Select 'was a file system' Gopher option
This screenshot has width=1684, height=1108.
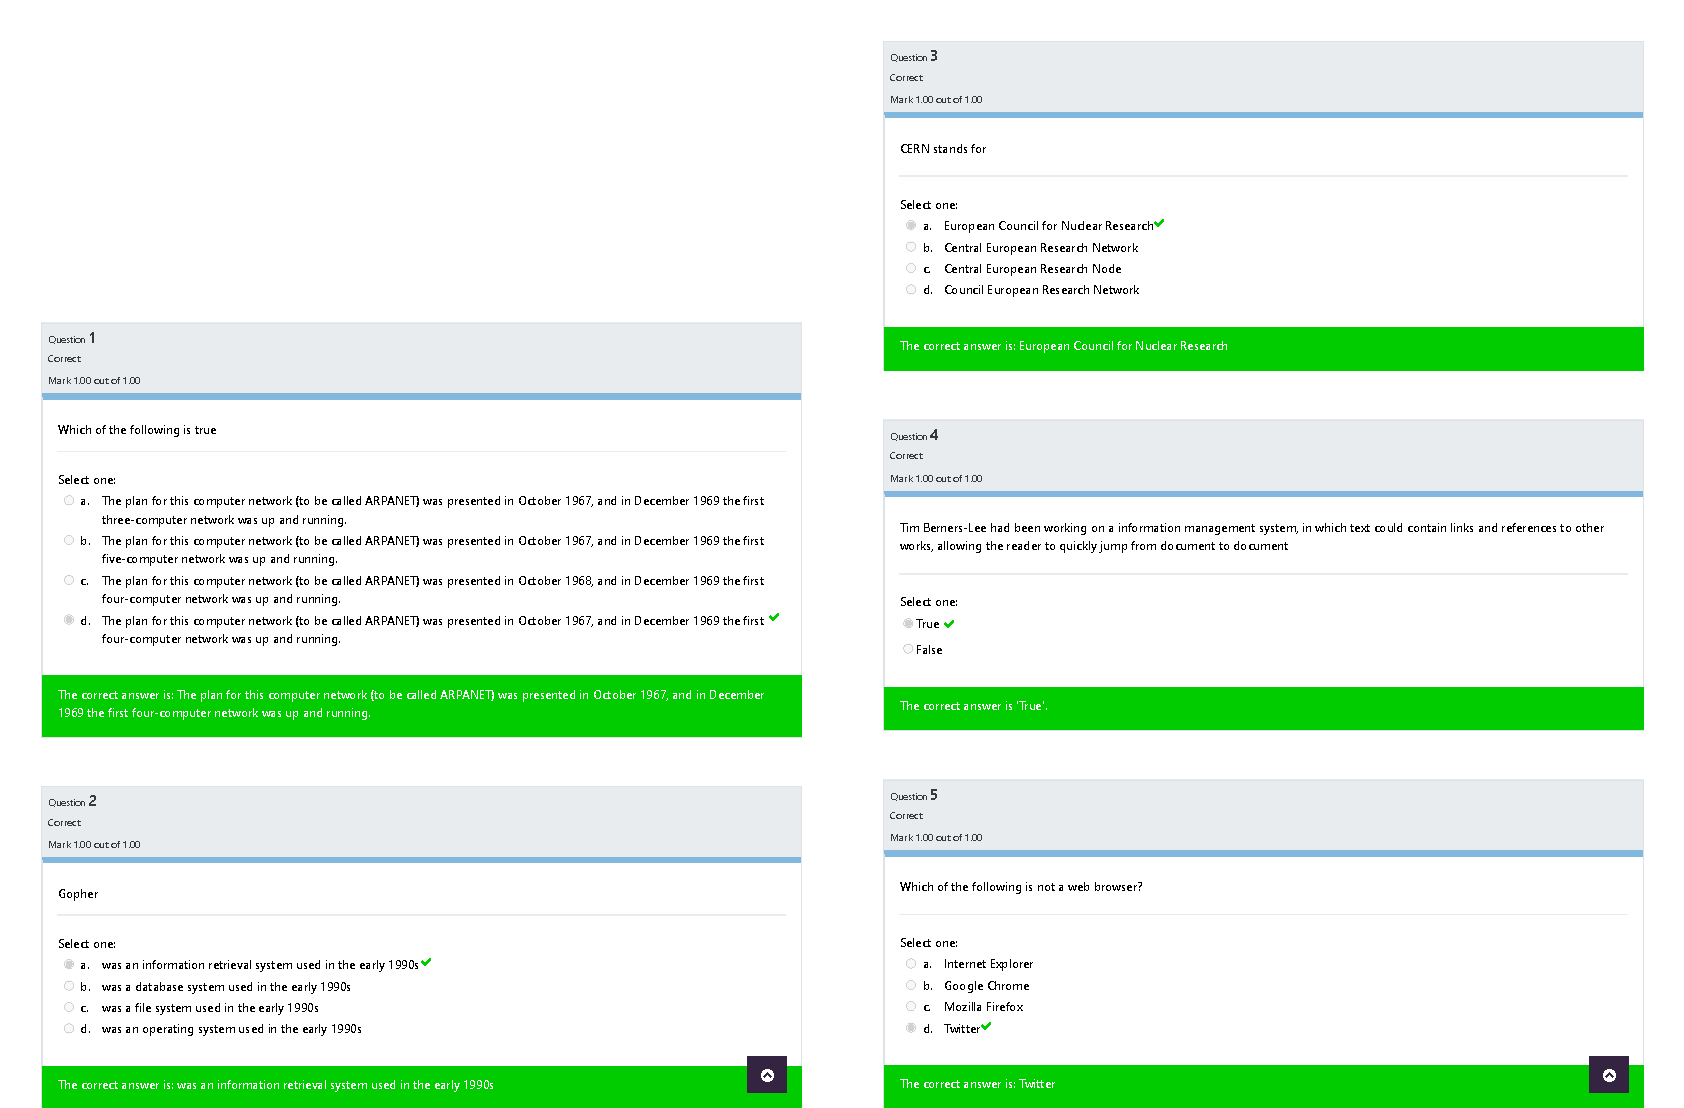(69, 1007)
